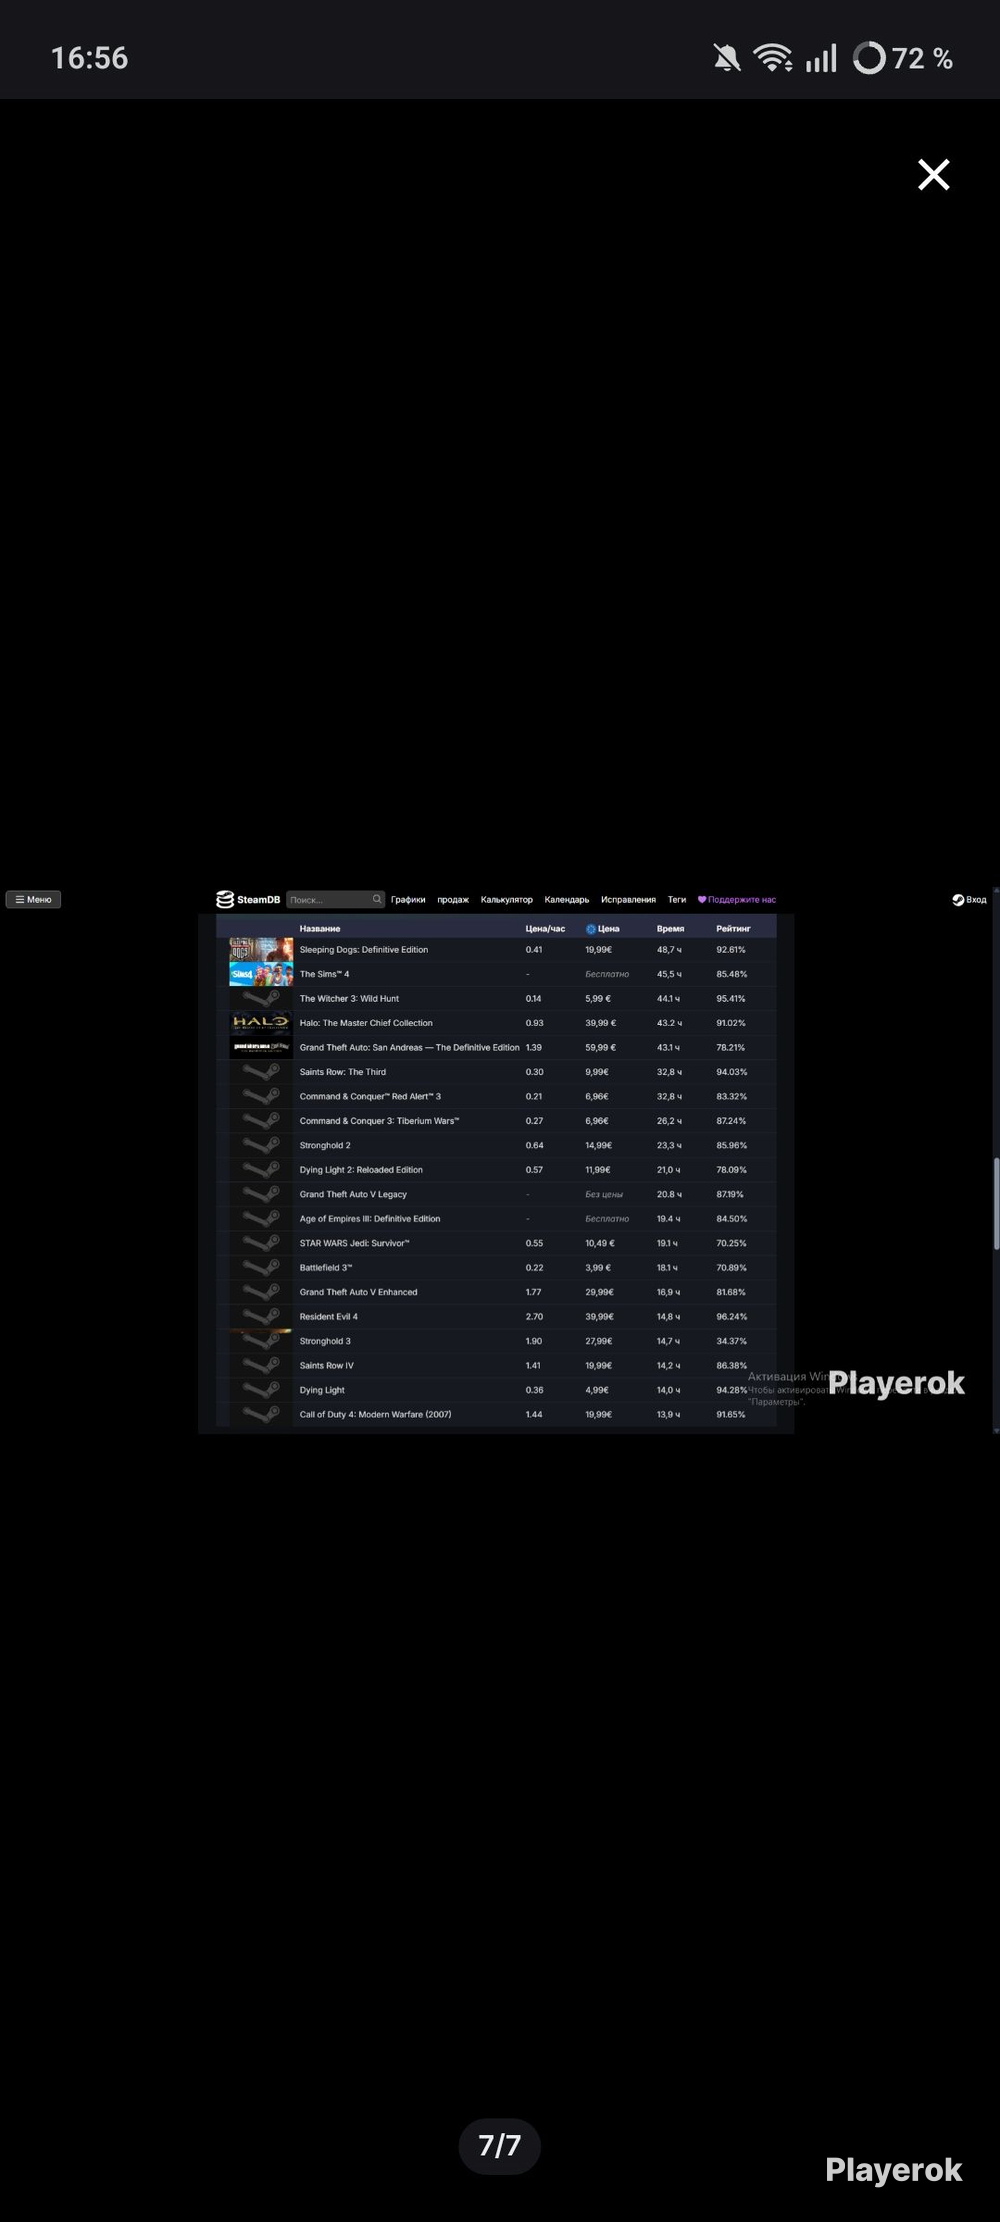Open Call of Duty 4: Modern Warfare title

tap(375, 1414)
